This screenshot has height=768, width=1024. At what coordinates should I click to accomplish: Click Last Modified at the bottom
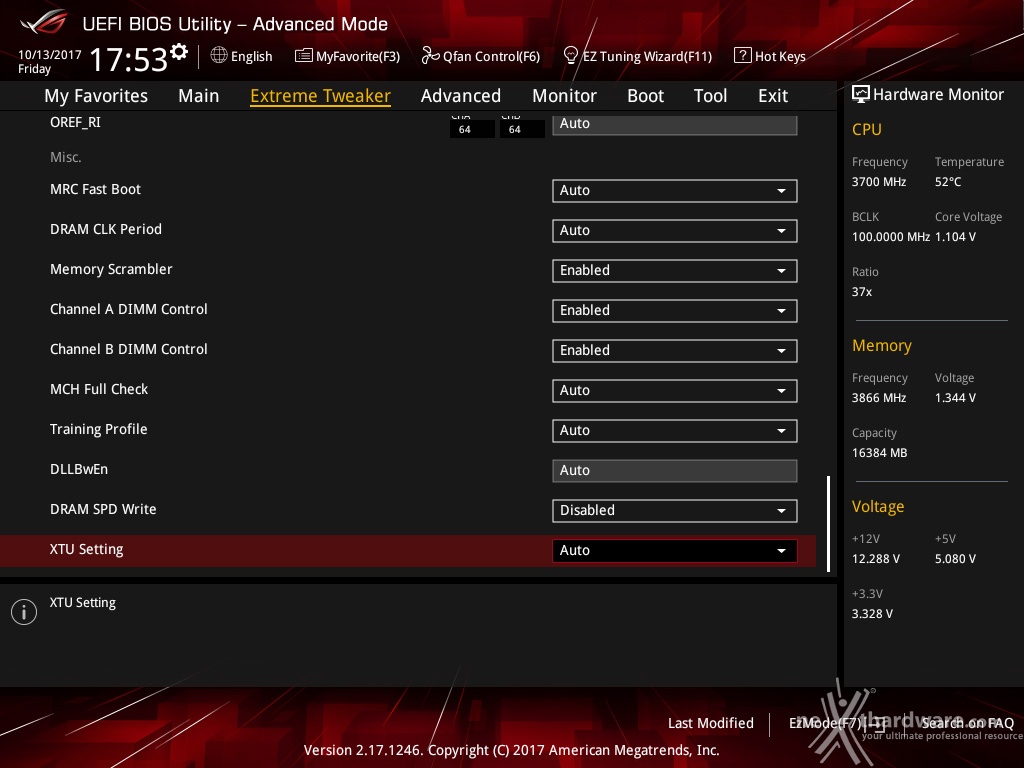711,723
